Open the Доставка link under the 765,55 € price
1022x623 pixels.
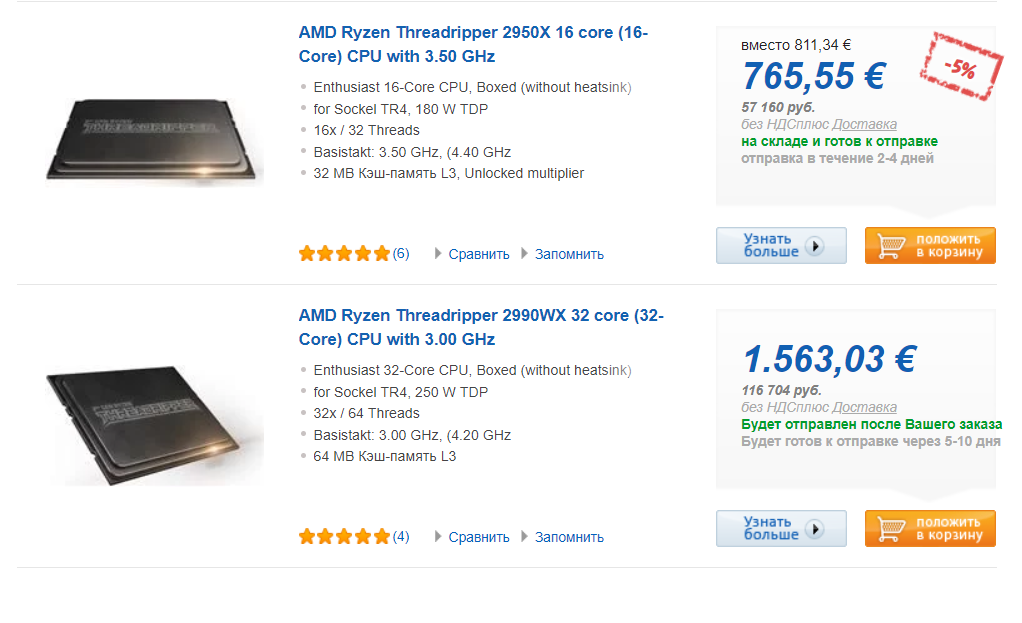(x=864, y=124)
